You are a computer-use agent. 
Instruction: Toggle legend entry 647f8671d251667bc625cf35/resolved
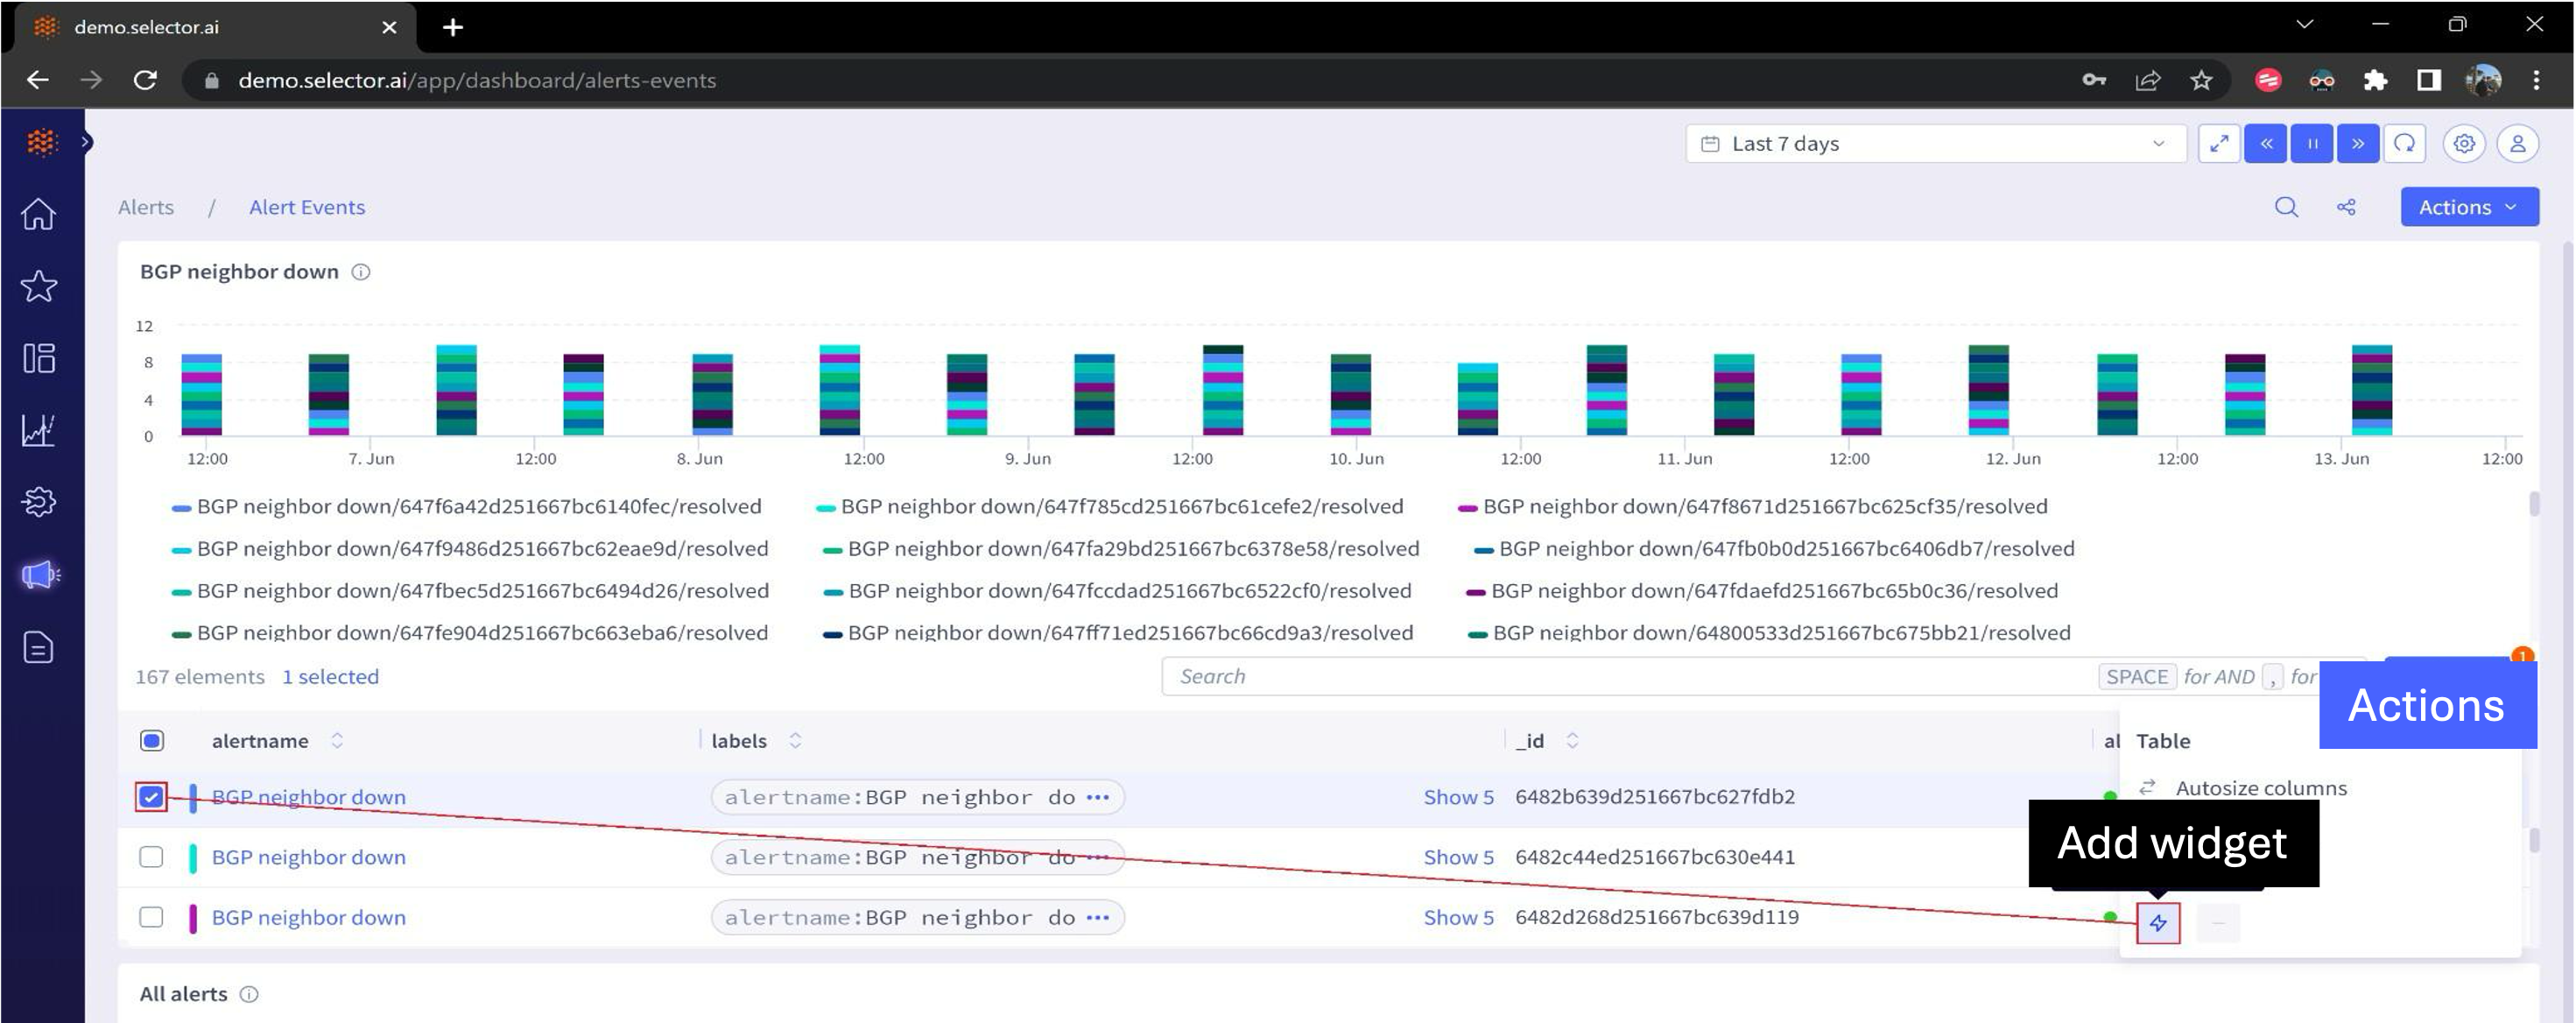(x=1753, y=507)
